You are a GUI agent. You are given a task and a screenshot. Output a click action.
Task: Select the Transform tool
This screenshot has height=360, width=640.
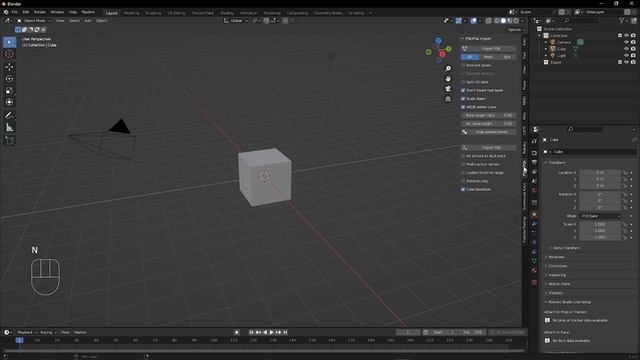9,102
